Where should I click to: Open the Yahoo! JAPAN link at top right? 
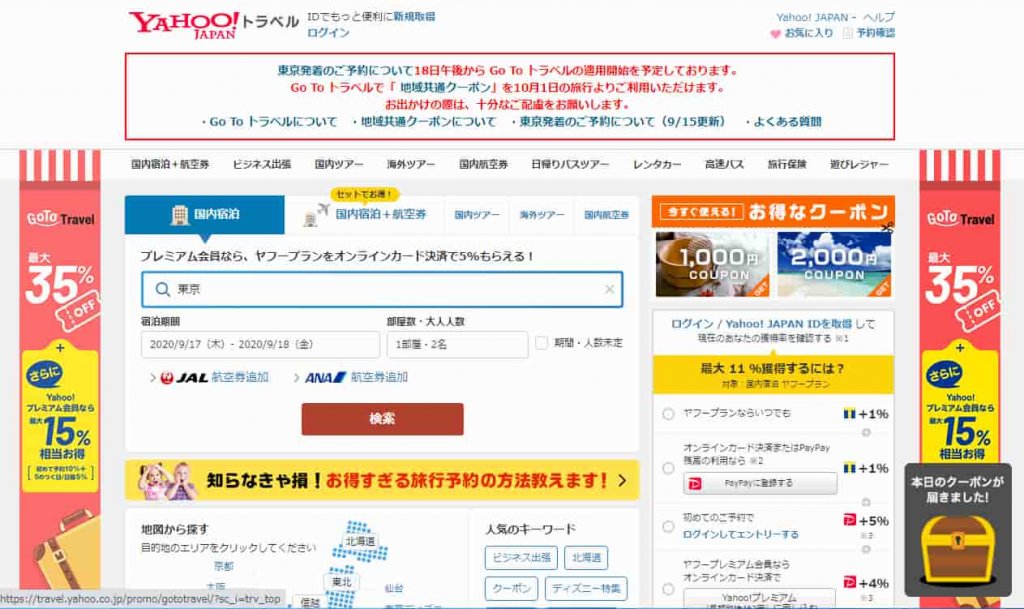[x=812, y=18]
